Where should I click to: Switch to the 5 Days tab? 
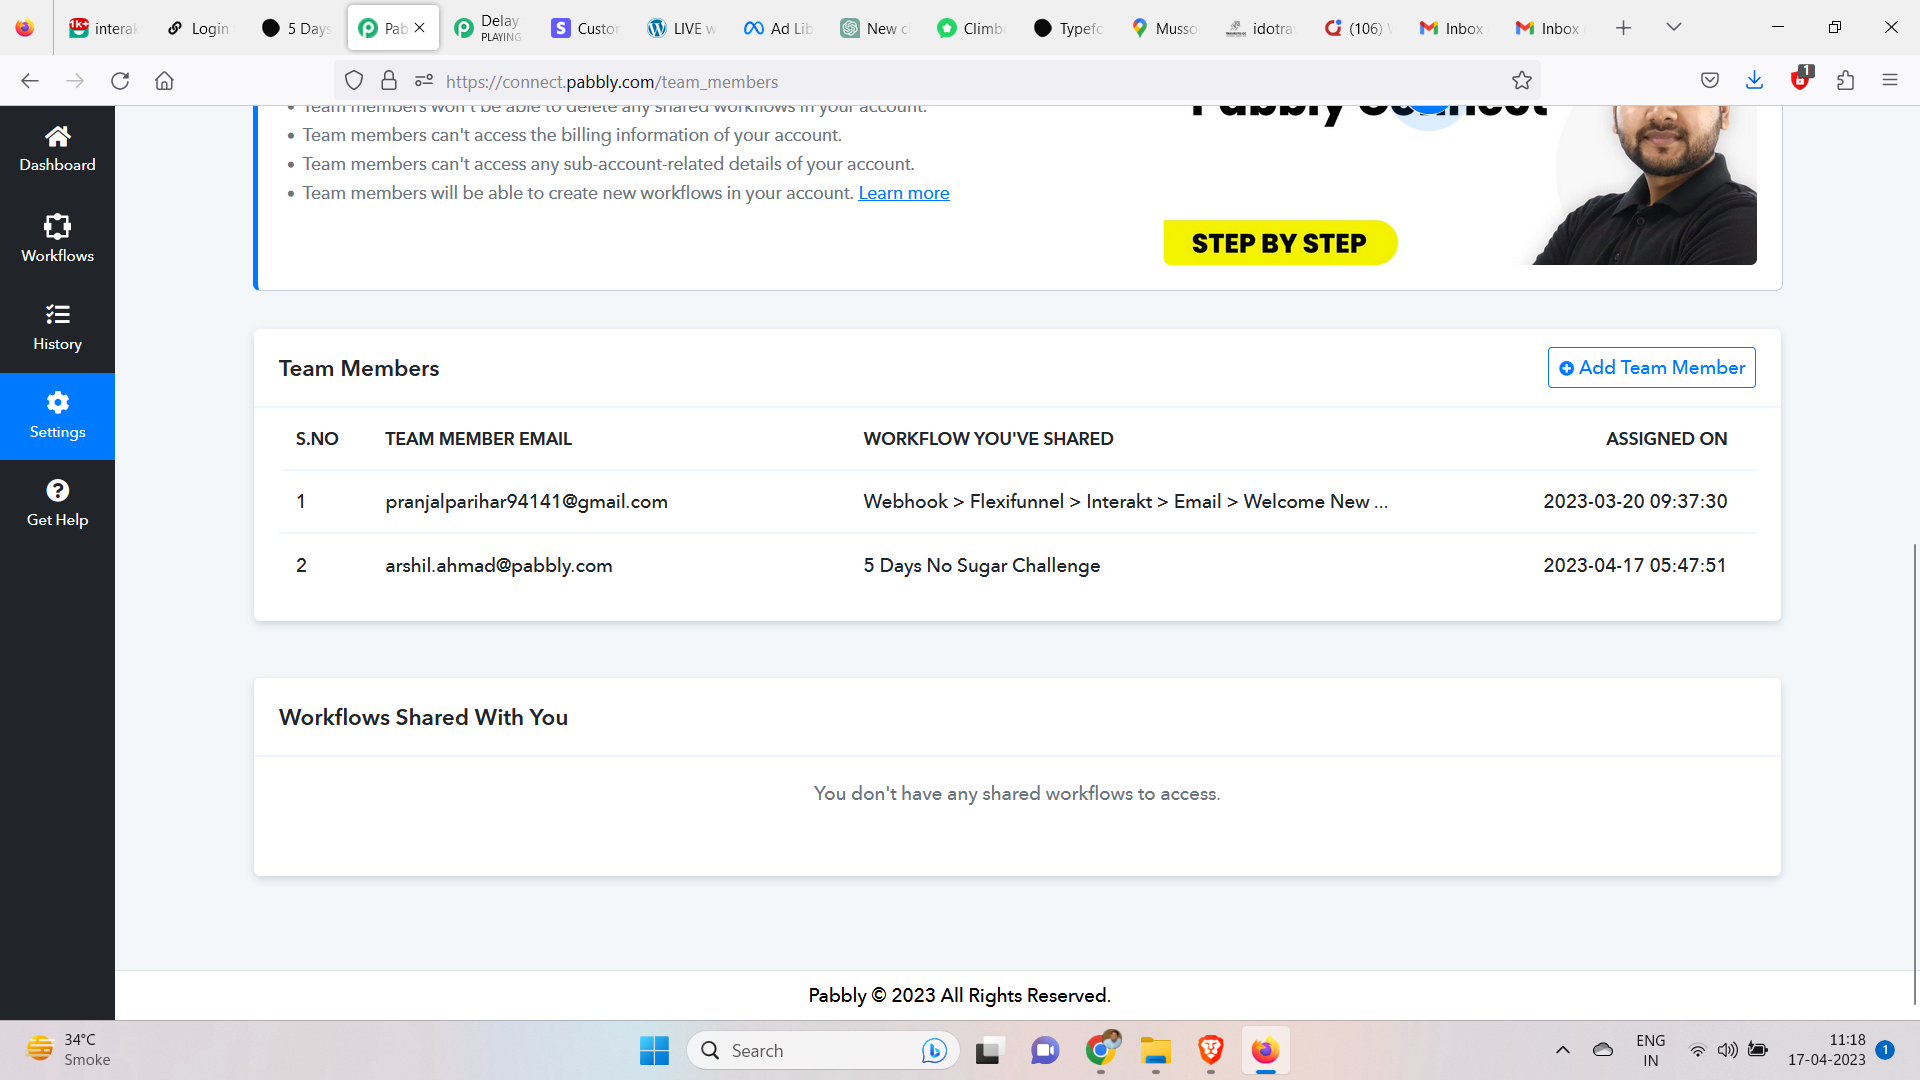click(296, 28)
